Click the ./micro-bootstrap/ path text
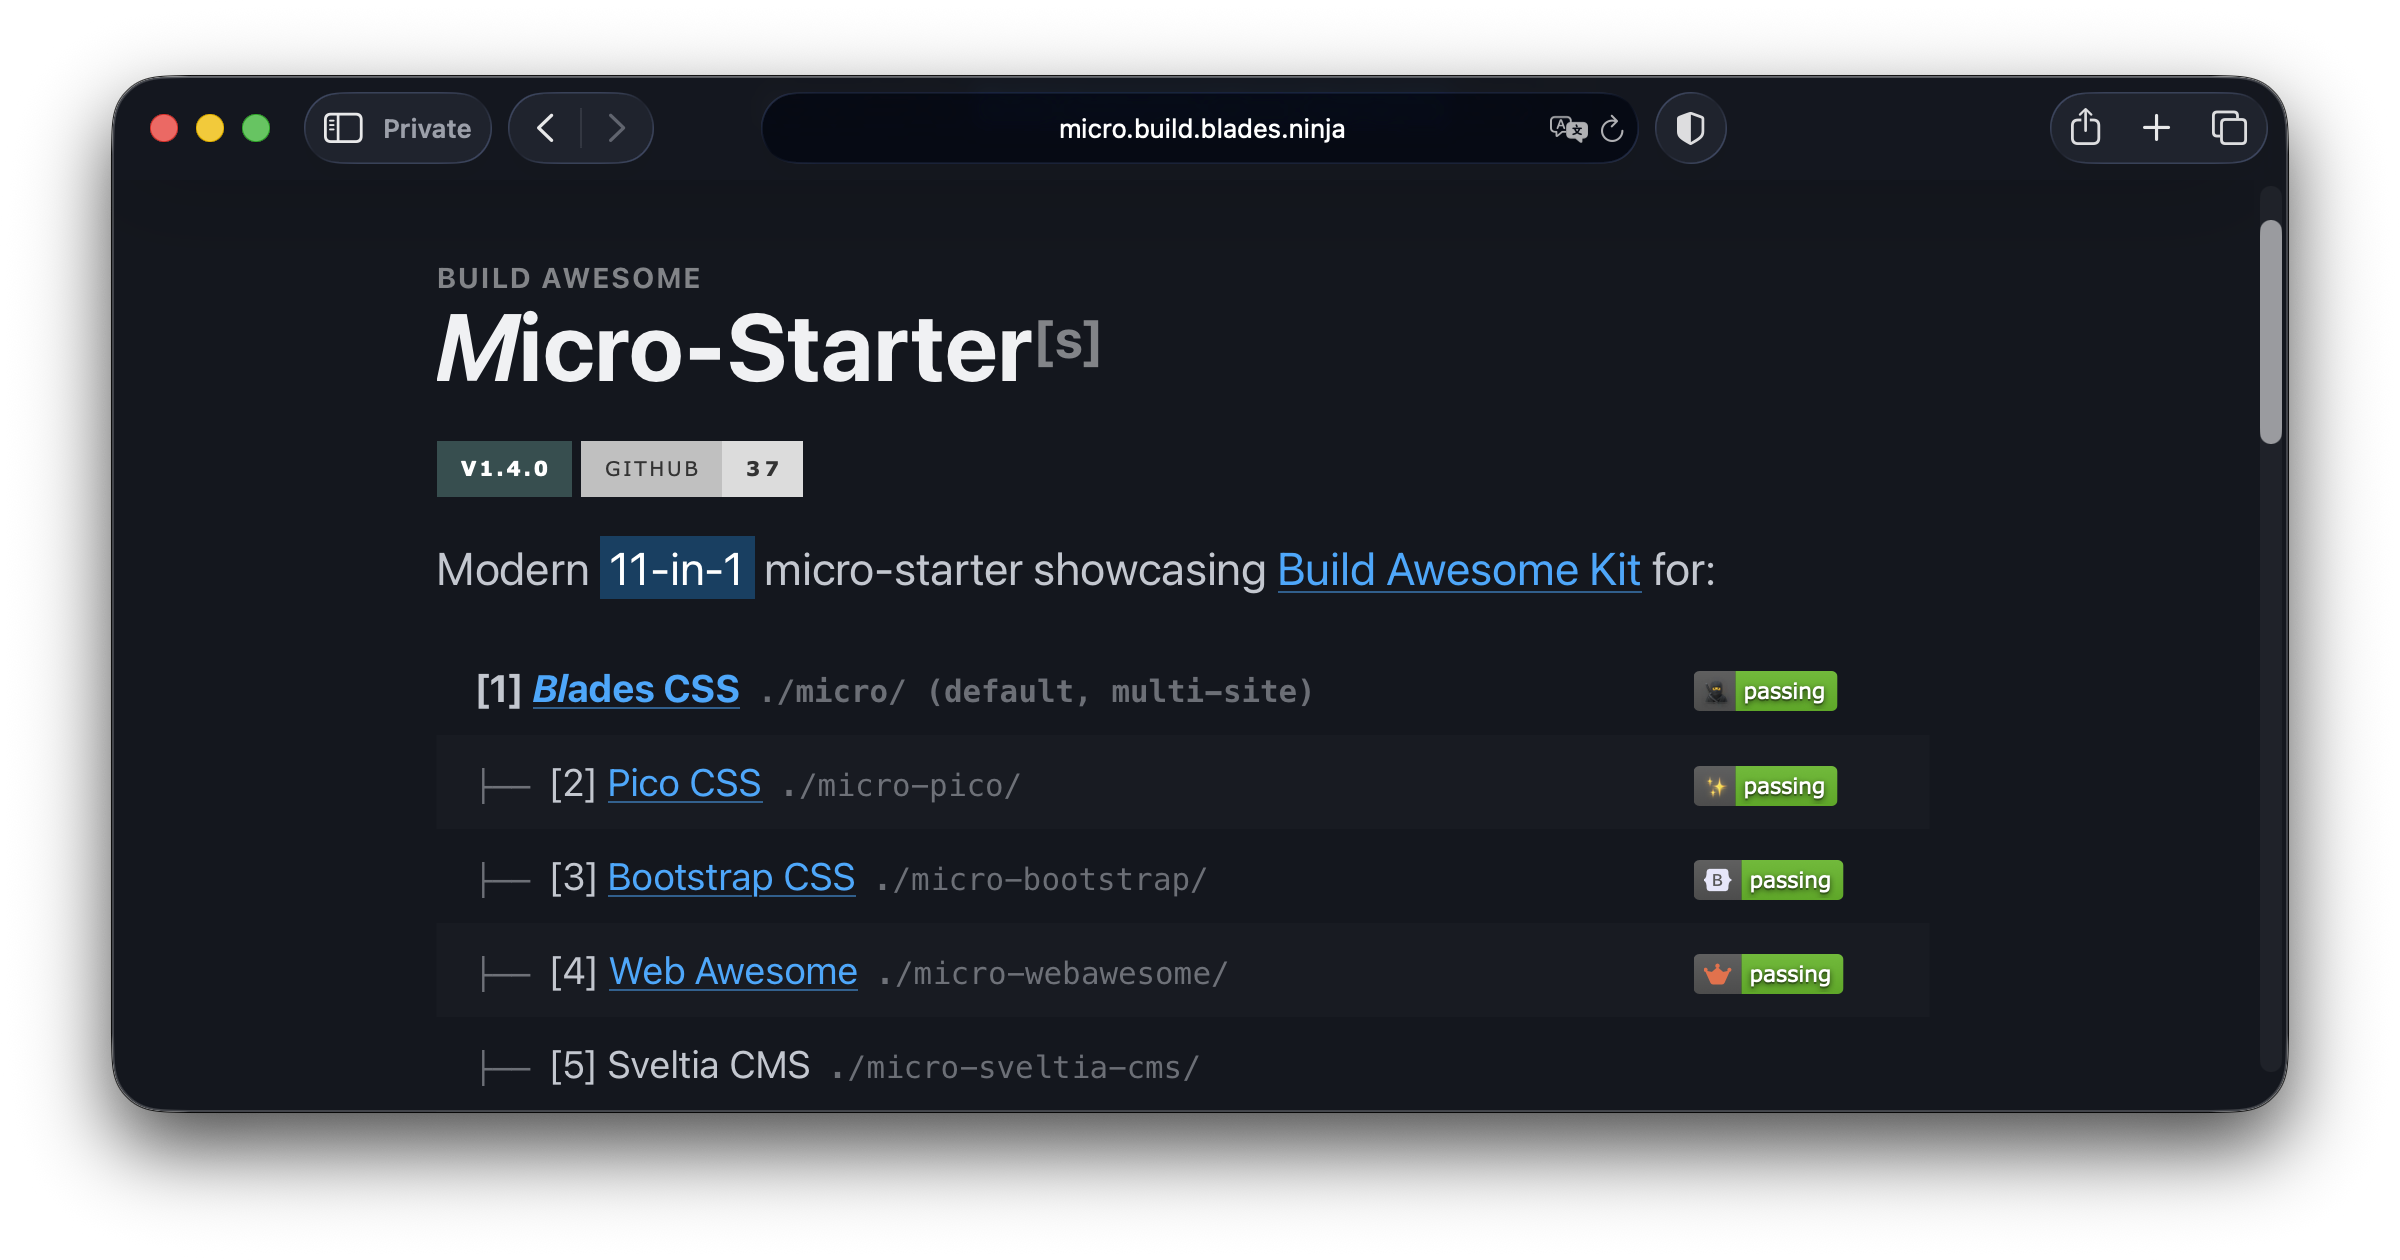The width and height of the screenshot is (2400, 1260). click(1042, 880)
